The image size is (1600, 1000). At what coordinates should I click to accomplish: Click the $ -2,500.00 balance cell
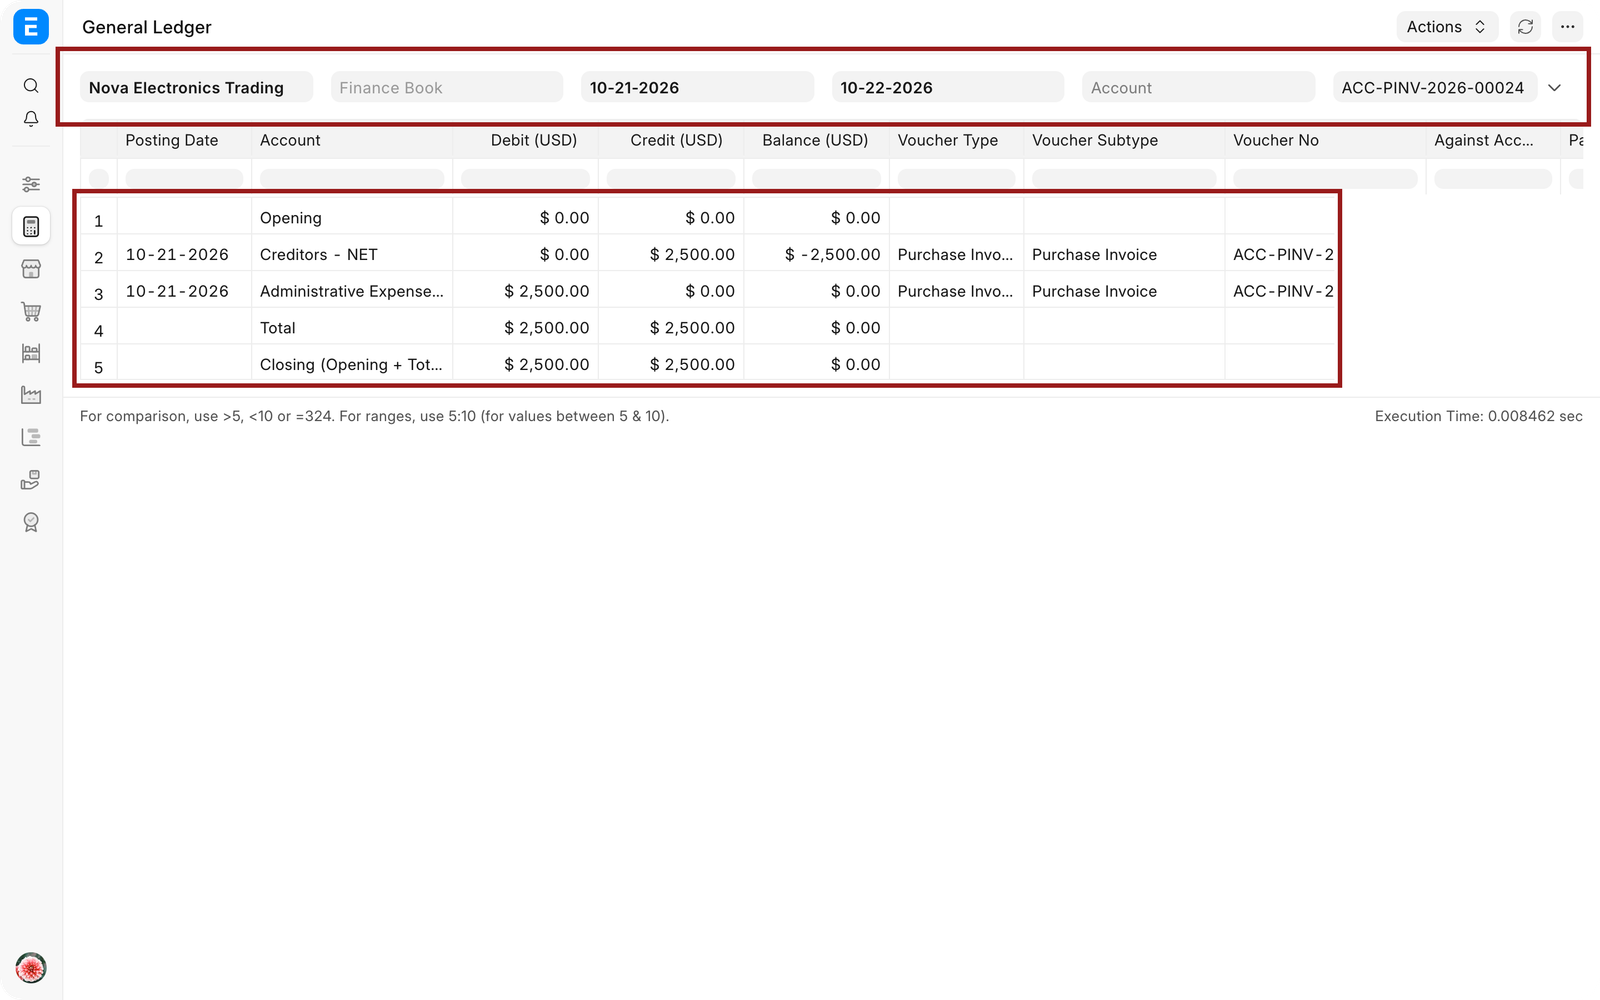pos(816,254)
